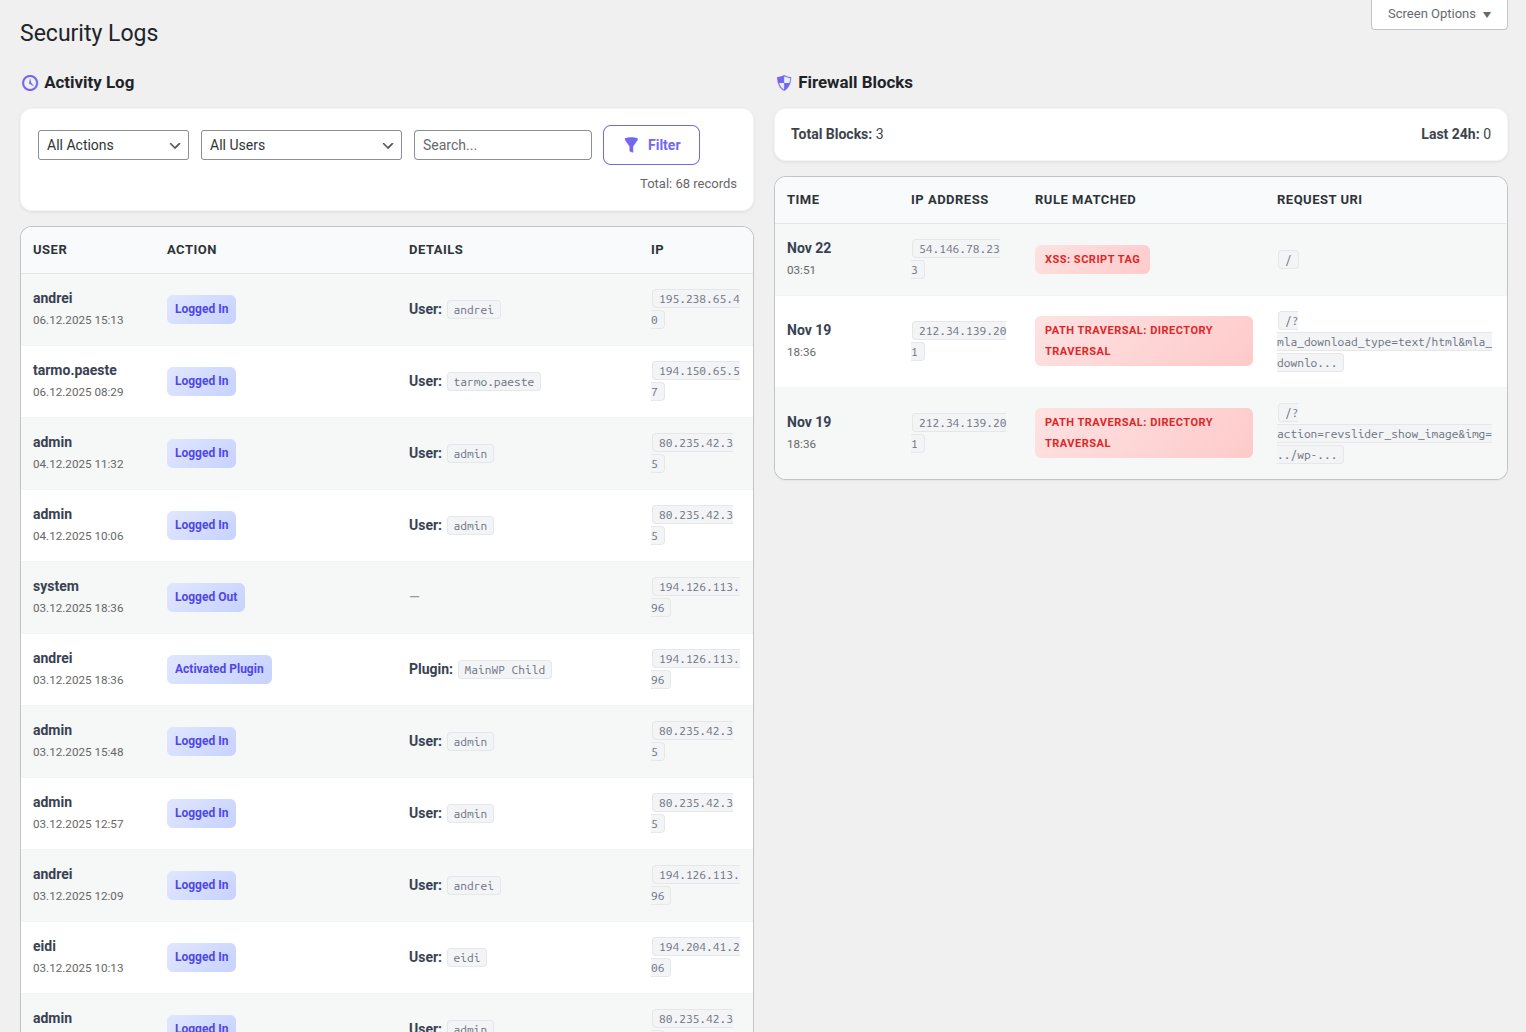Click the Logged Out badge for system
This screenshot has height=1032, width=1526.
click(x=205, y=596)
